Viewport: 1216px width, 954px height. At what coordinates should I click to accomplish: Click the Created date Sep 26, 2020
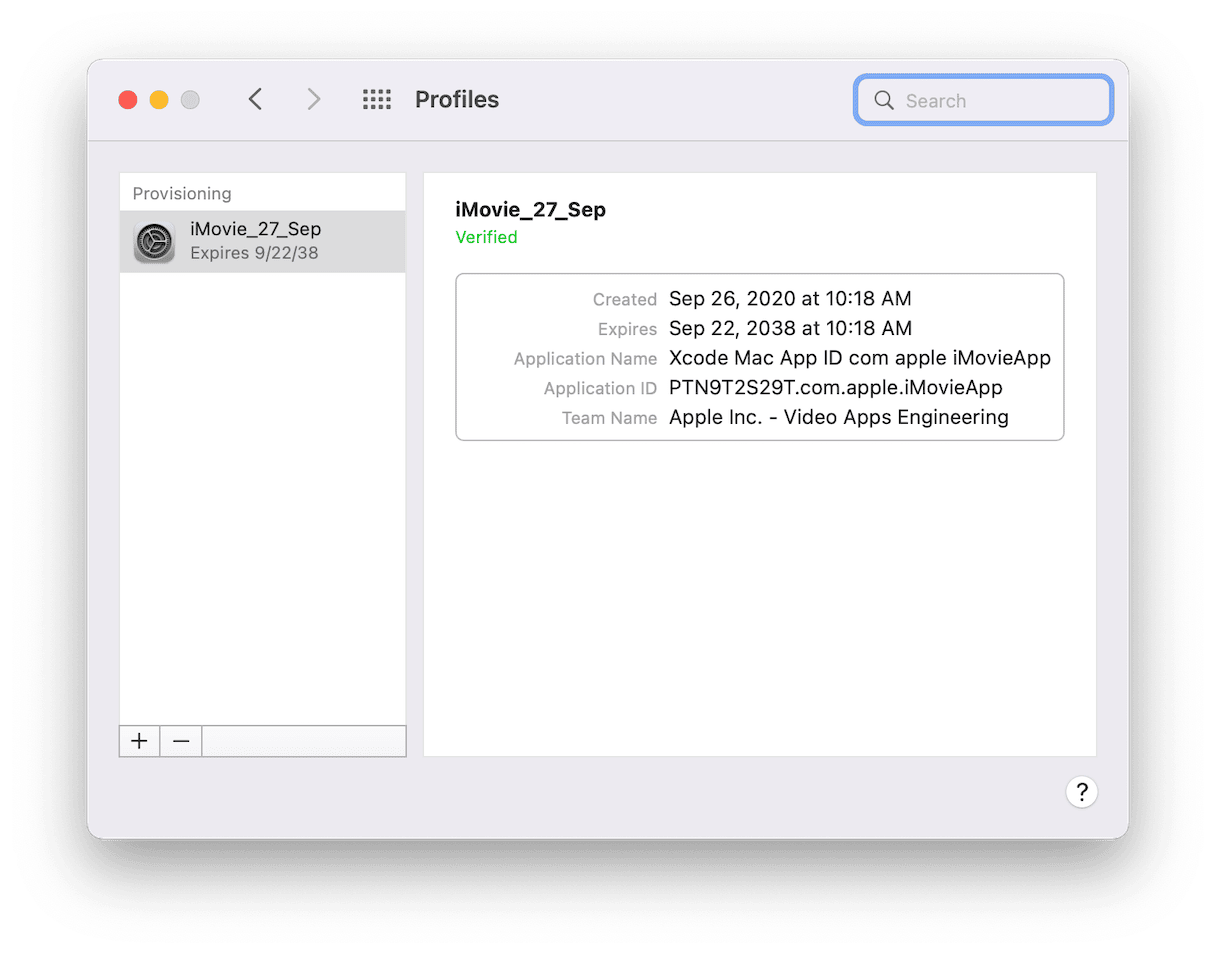tap(790, 299)
